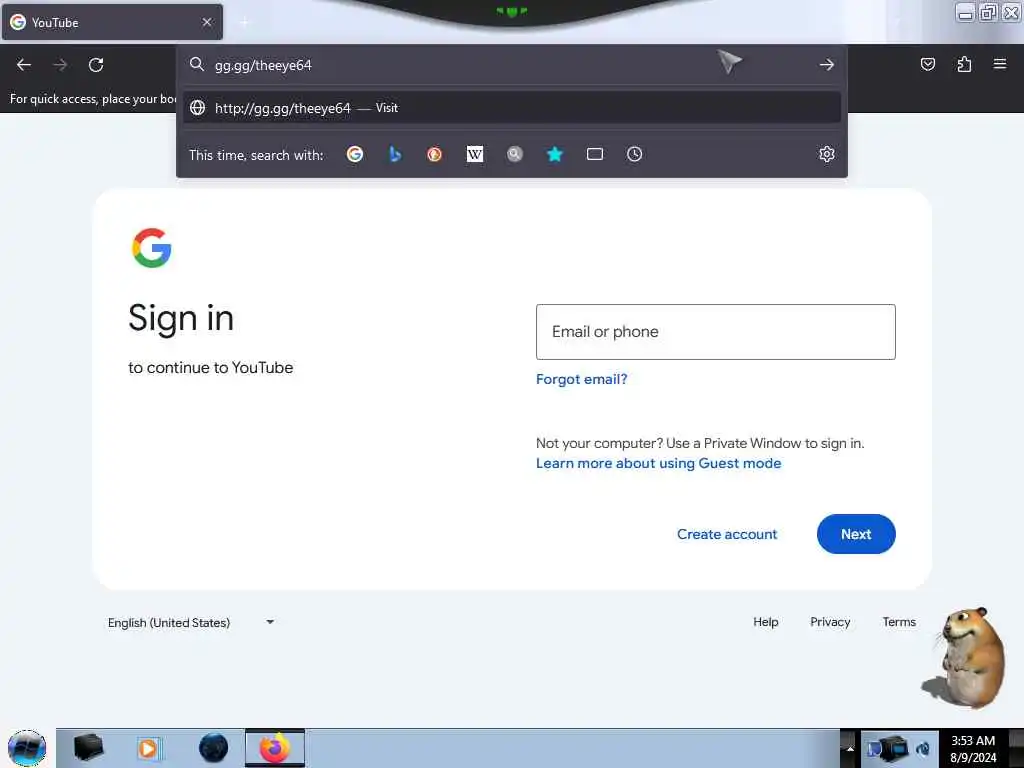Search this time with Google
Screen dimensions: 1024x768
click(355, 154)
